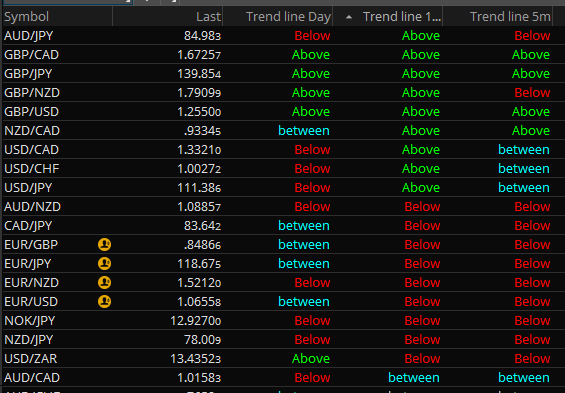Click USD/ZAR Trend line Day 'Above' cell
Image resolution: width=565 pixels, height=393 pixels.
coord(311,359)
